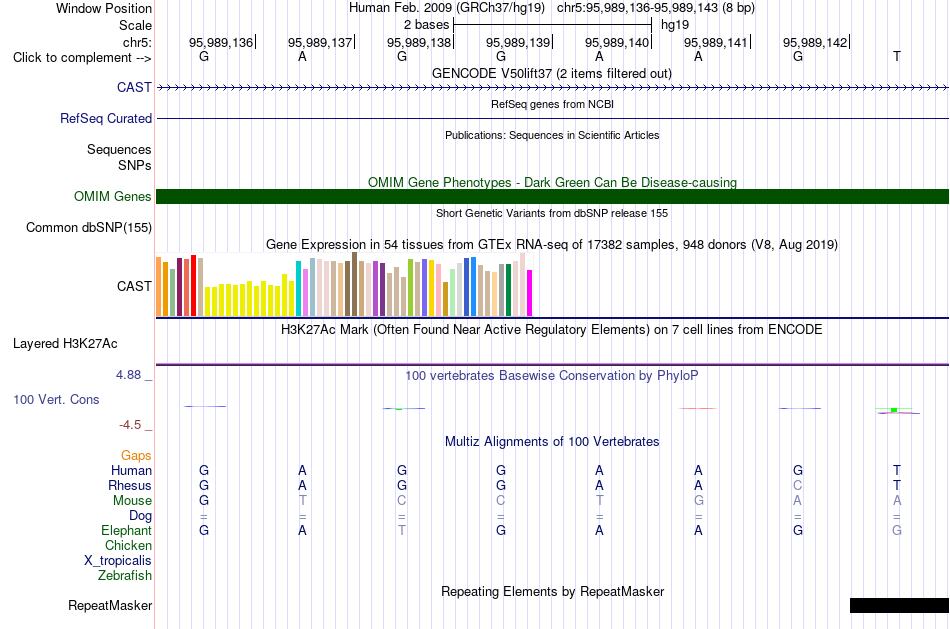Open the Layered H3K27Ac track label

coord(65,344)
